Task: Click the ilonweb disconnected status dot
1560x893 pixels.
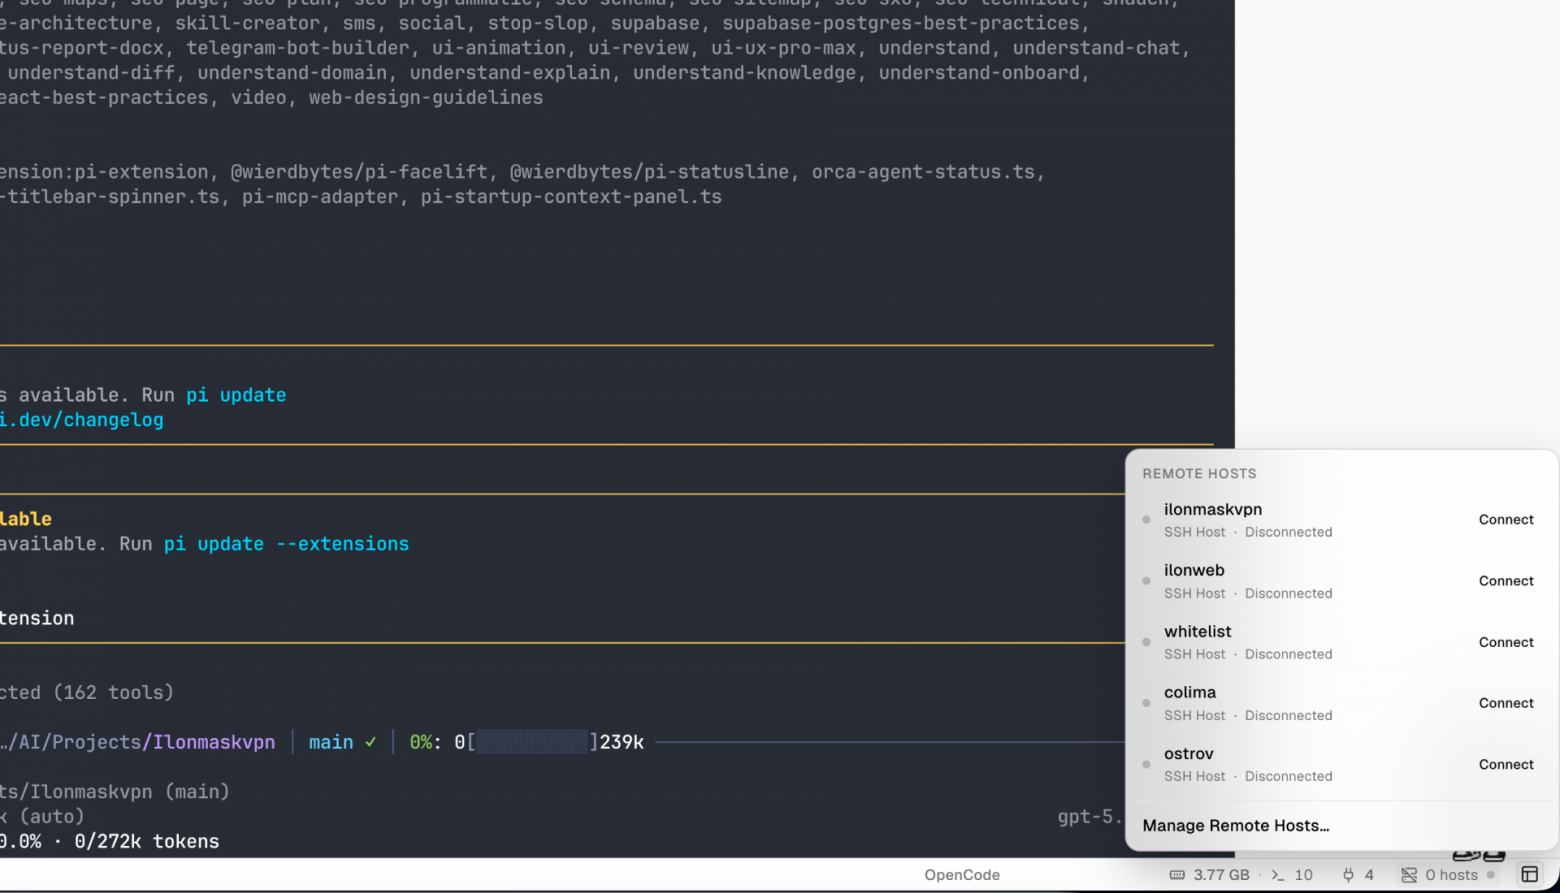Action: tap(1146, 581)
